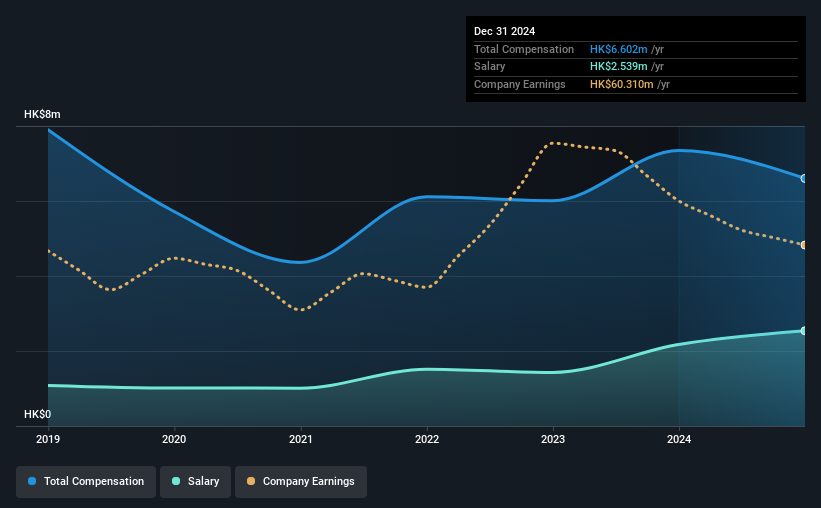This screenshot has height=508, width=821.
Task: Click the 2024 axis label
Action: (679, 439)
